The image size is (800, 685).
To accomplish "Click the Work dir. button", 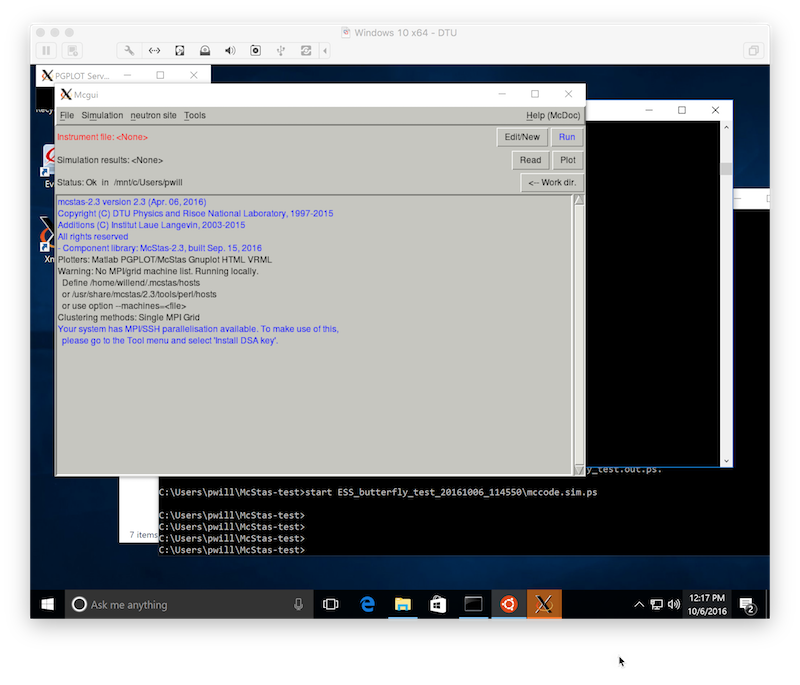I will pyautogui.click(x=551, y=183).
